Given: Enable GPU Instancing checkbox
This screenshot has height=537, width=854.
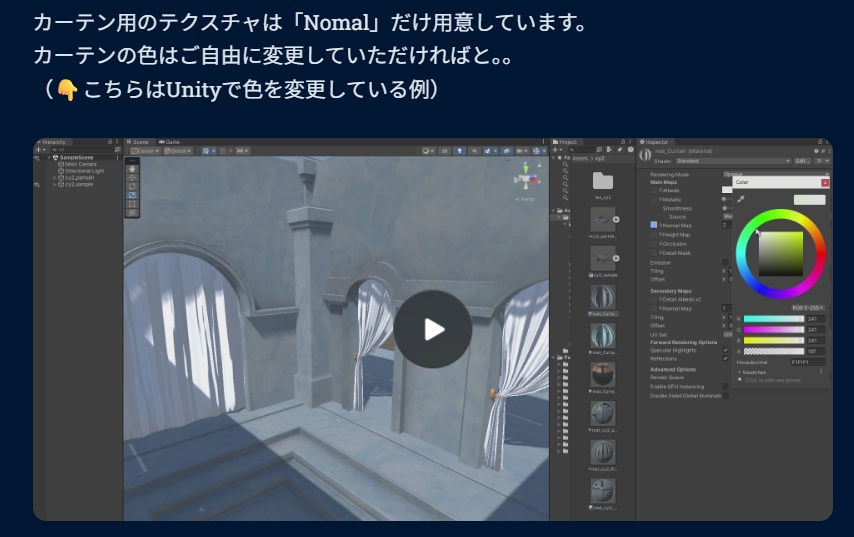Looking at the screenshot, I should [725, 386].
